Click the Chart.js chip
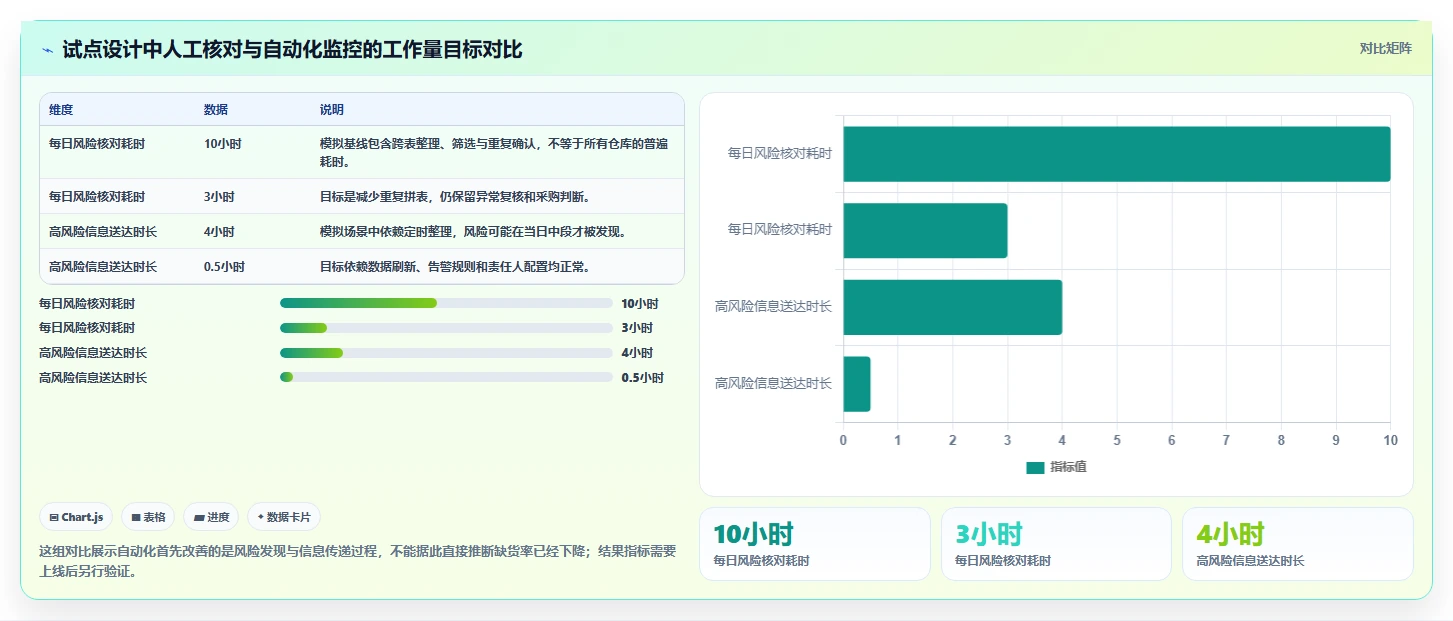 coord(76,517)
